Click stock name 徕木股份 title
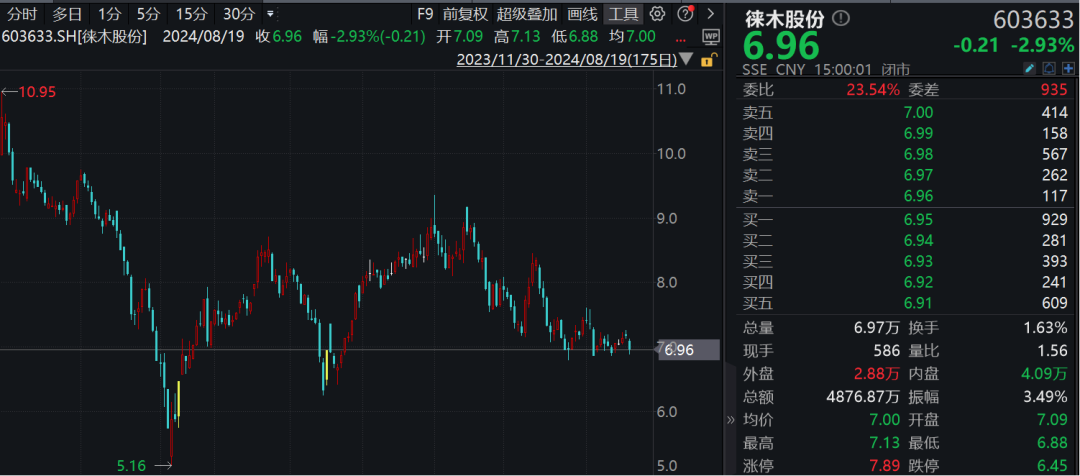Image resolution: width=1080 pixels, height=476 pixels. (787, 19)
